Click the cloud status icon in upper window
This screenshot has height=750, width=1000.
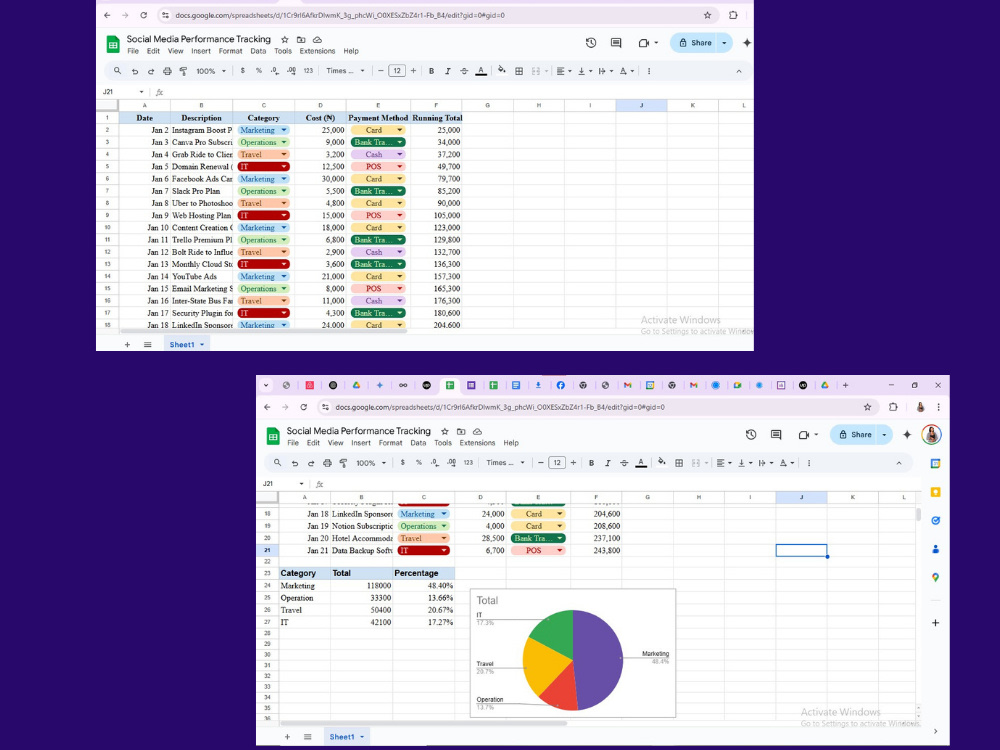pos(317,40)
